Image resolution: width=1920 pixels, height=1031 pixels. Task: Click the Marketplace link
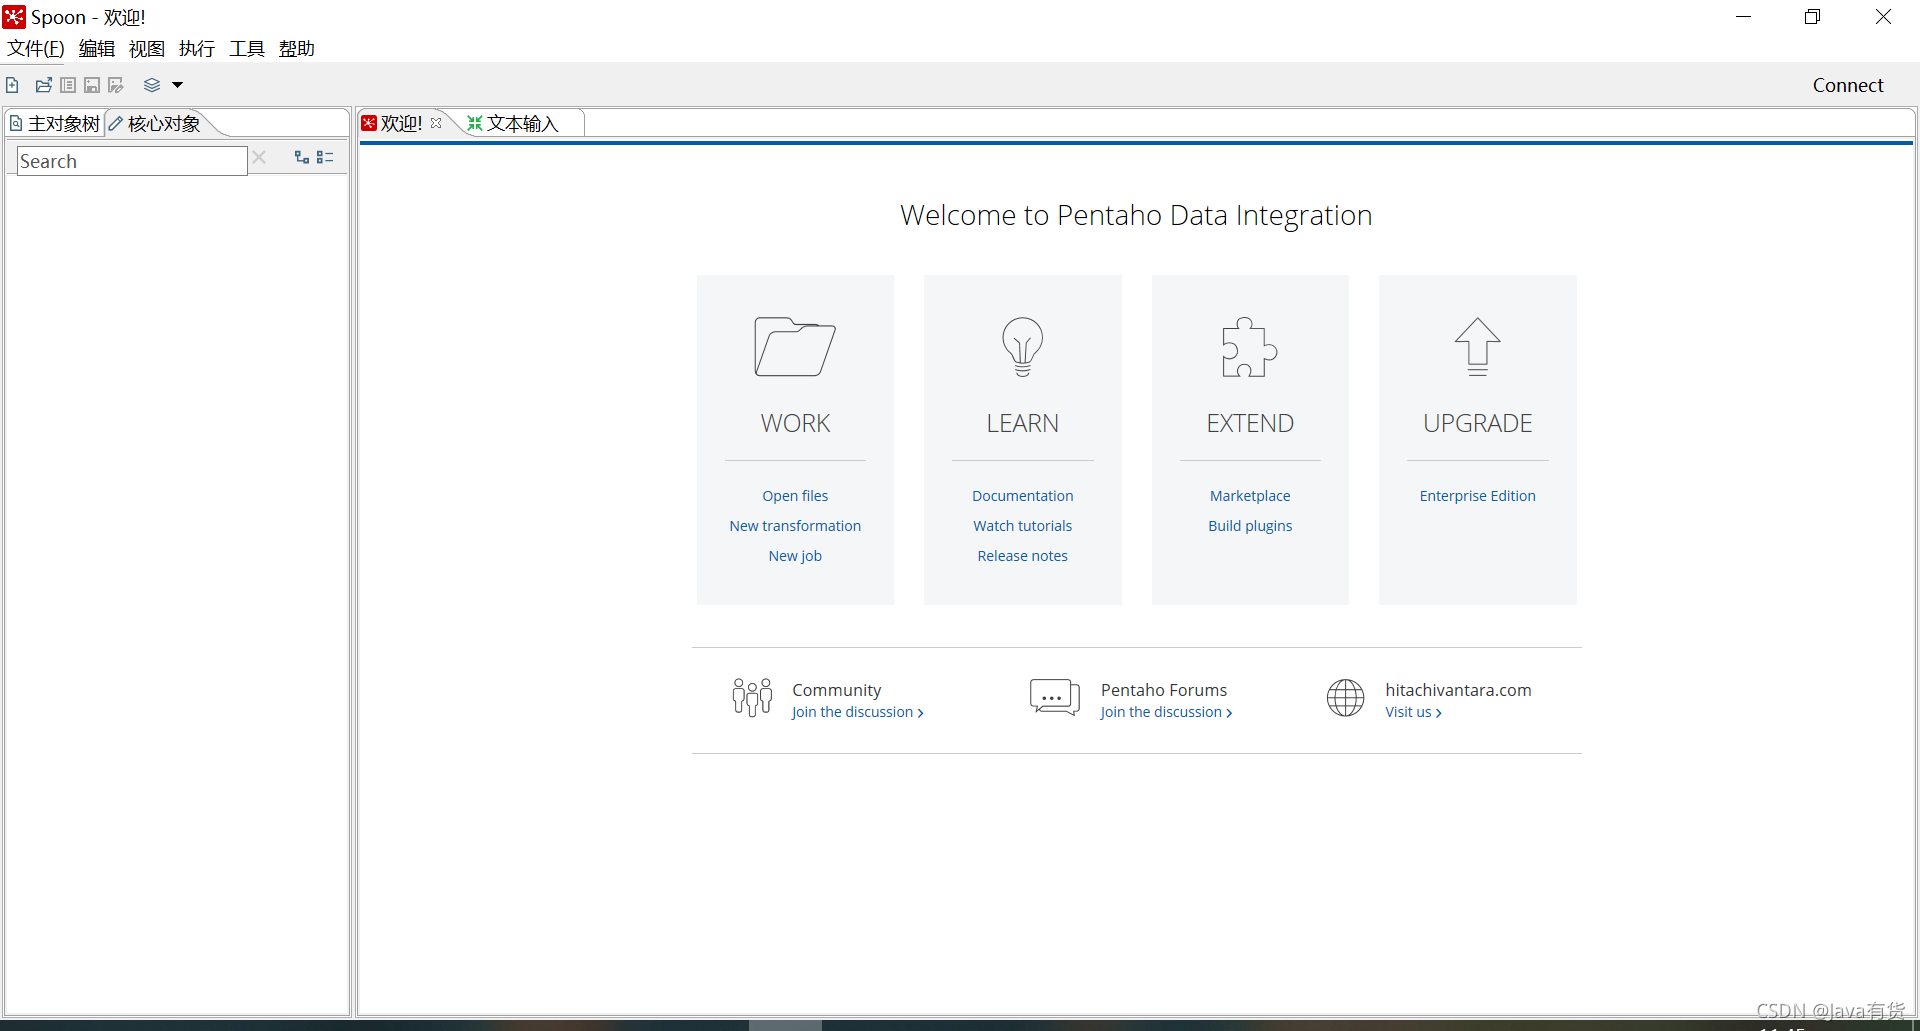pyautogui.click(x=1250, y=496)
